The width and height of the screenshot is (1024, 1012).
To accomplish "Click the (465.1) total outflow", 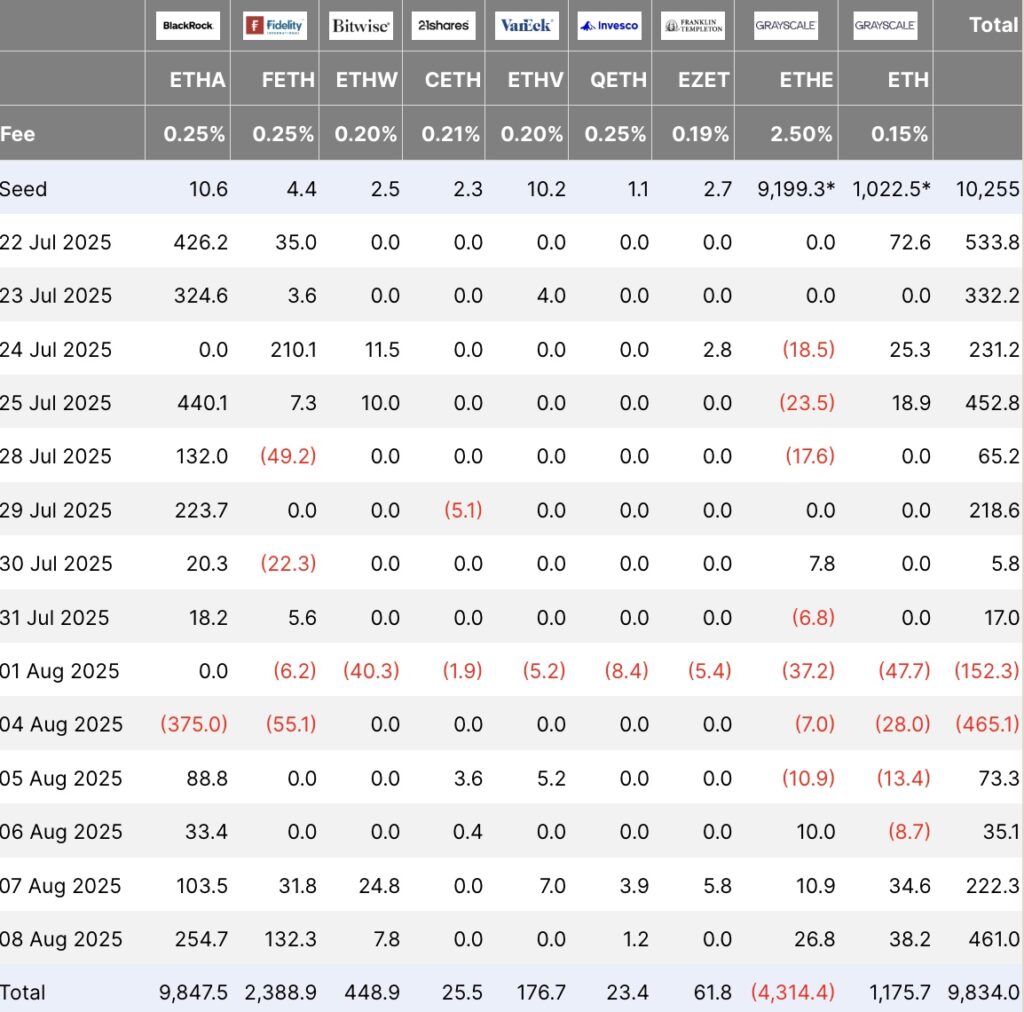I will click(987, 725).
